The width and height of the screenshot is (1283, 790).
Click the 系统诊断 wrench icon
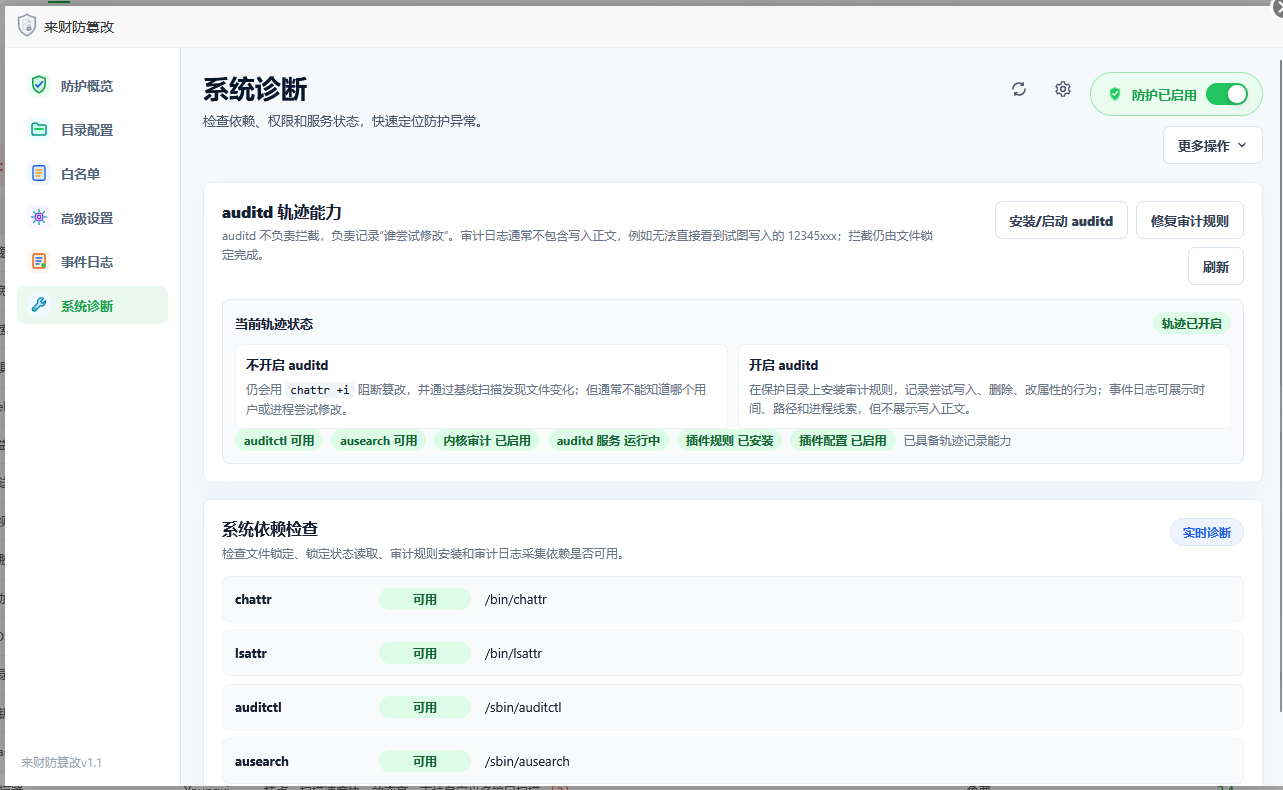coord(39,305)
